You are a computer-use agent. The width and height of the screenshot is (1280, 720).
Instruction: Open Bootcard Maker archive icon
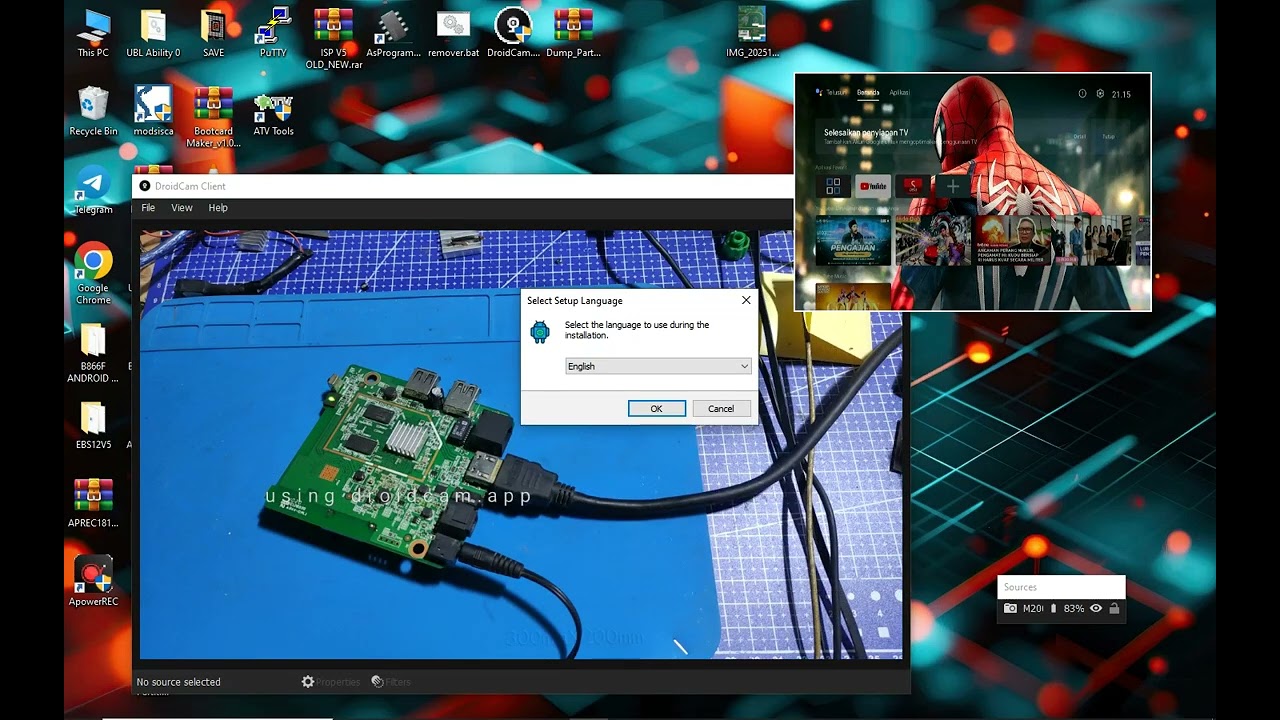click(213, 117)
